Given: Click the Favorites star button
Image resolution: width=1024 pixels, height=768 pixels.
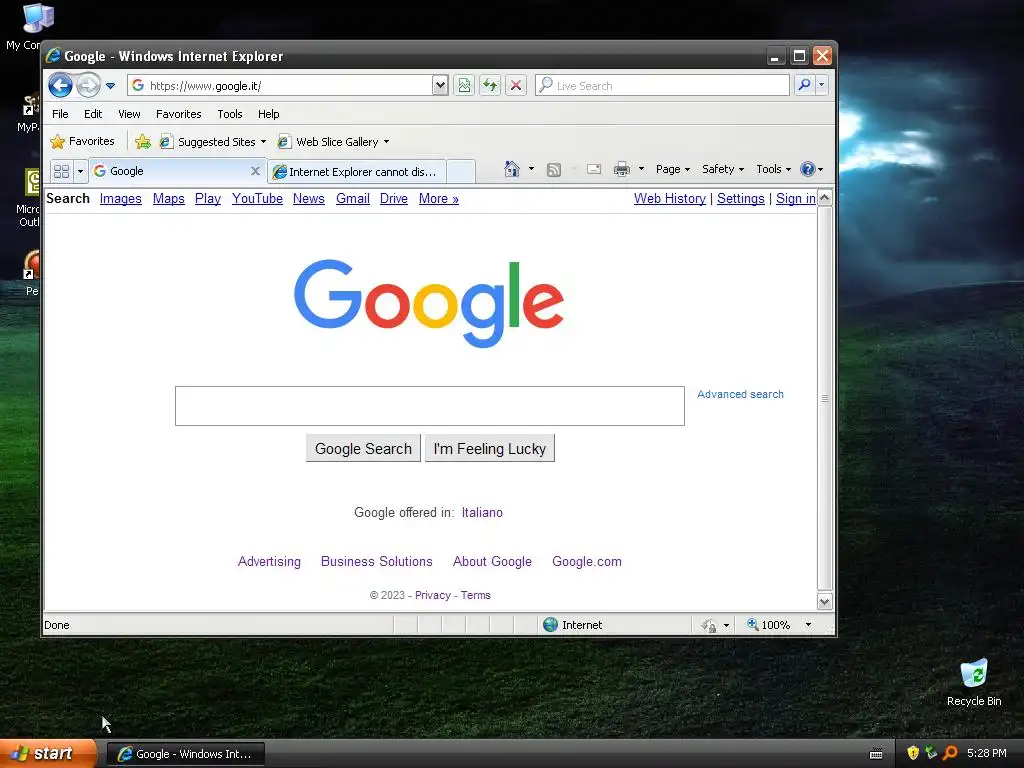Looking at the screenshot, I should coord(83,141).
